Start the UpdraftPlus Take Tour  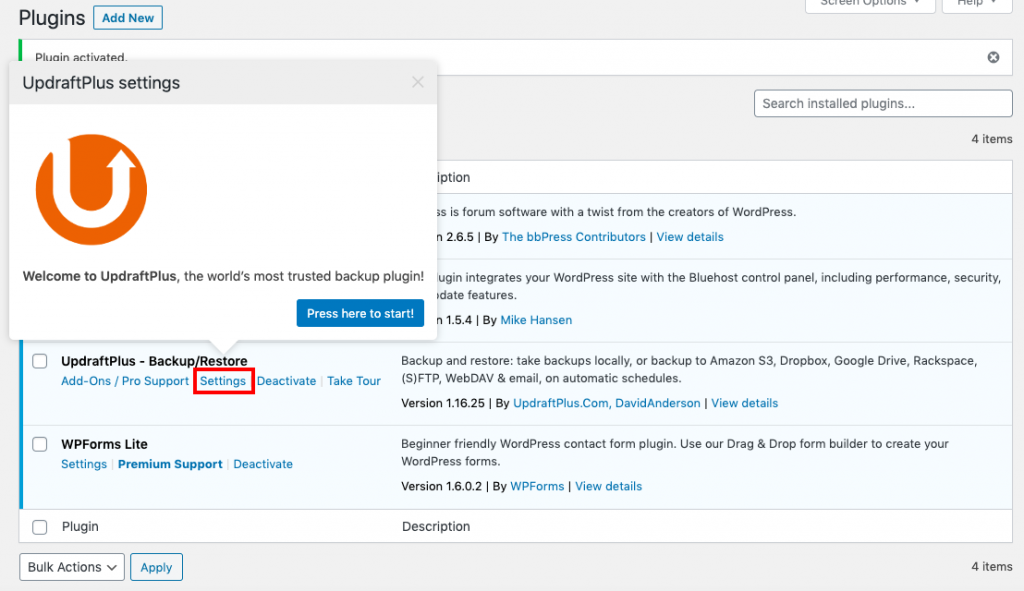(x=354, y=381)
